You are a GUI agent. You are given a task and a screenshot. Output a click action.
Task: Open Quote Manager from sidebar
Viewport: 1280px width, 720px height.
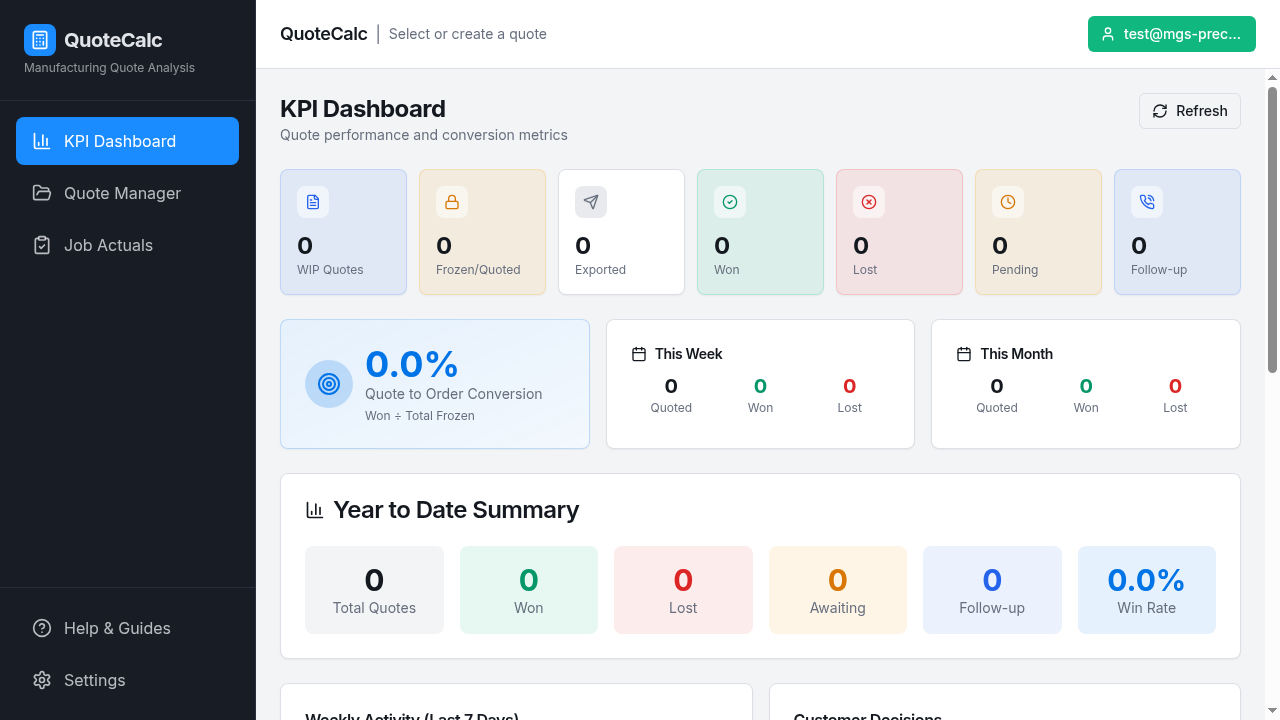(127, 193)
